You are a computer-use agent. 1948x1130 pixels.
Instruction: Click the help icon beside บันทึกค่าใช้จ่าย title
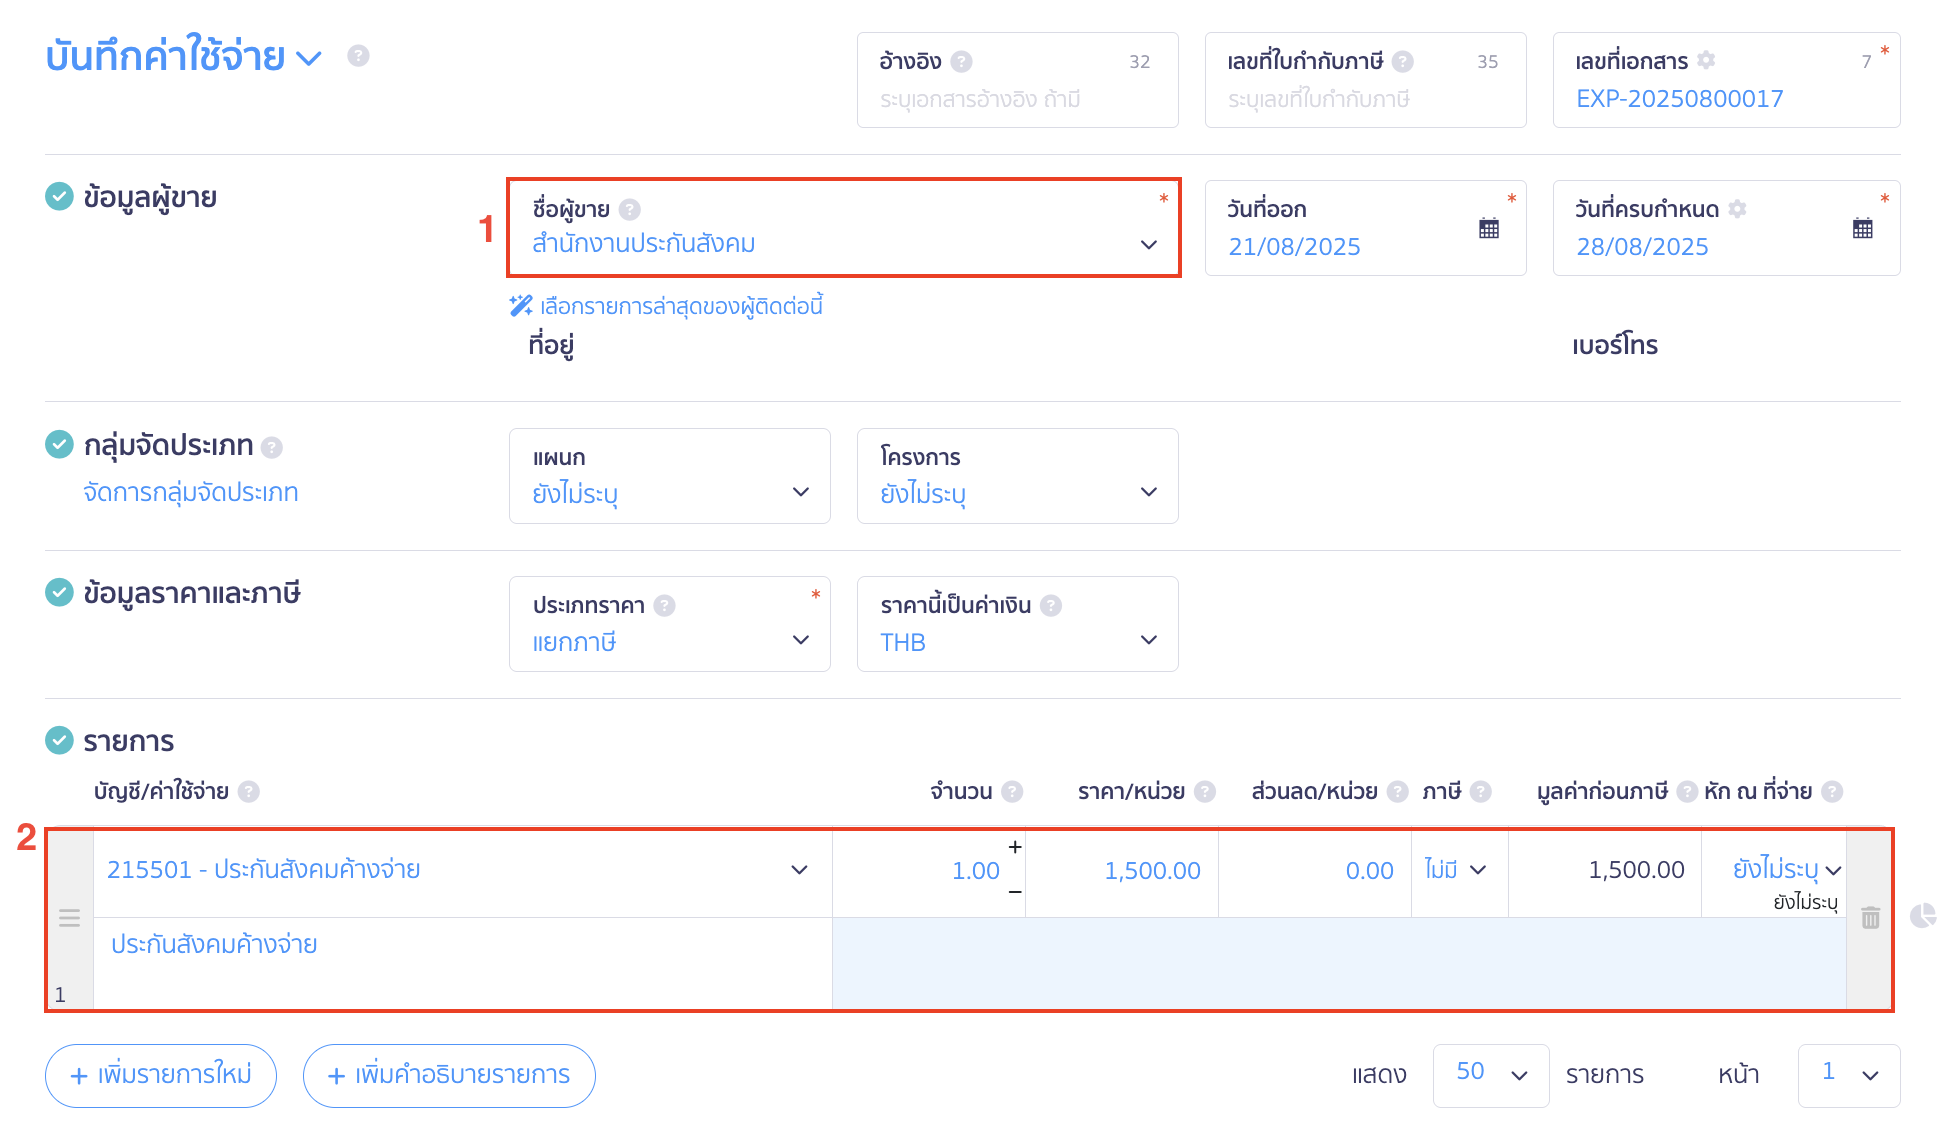pyautogui.click(x=358, y=56)
